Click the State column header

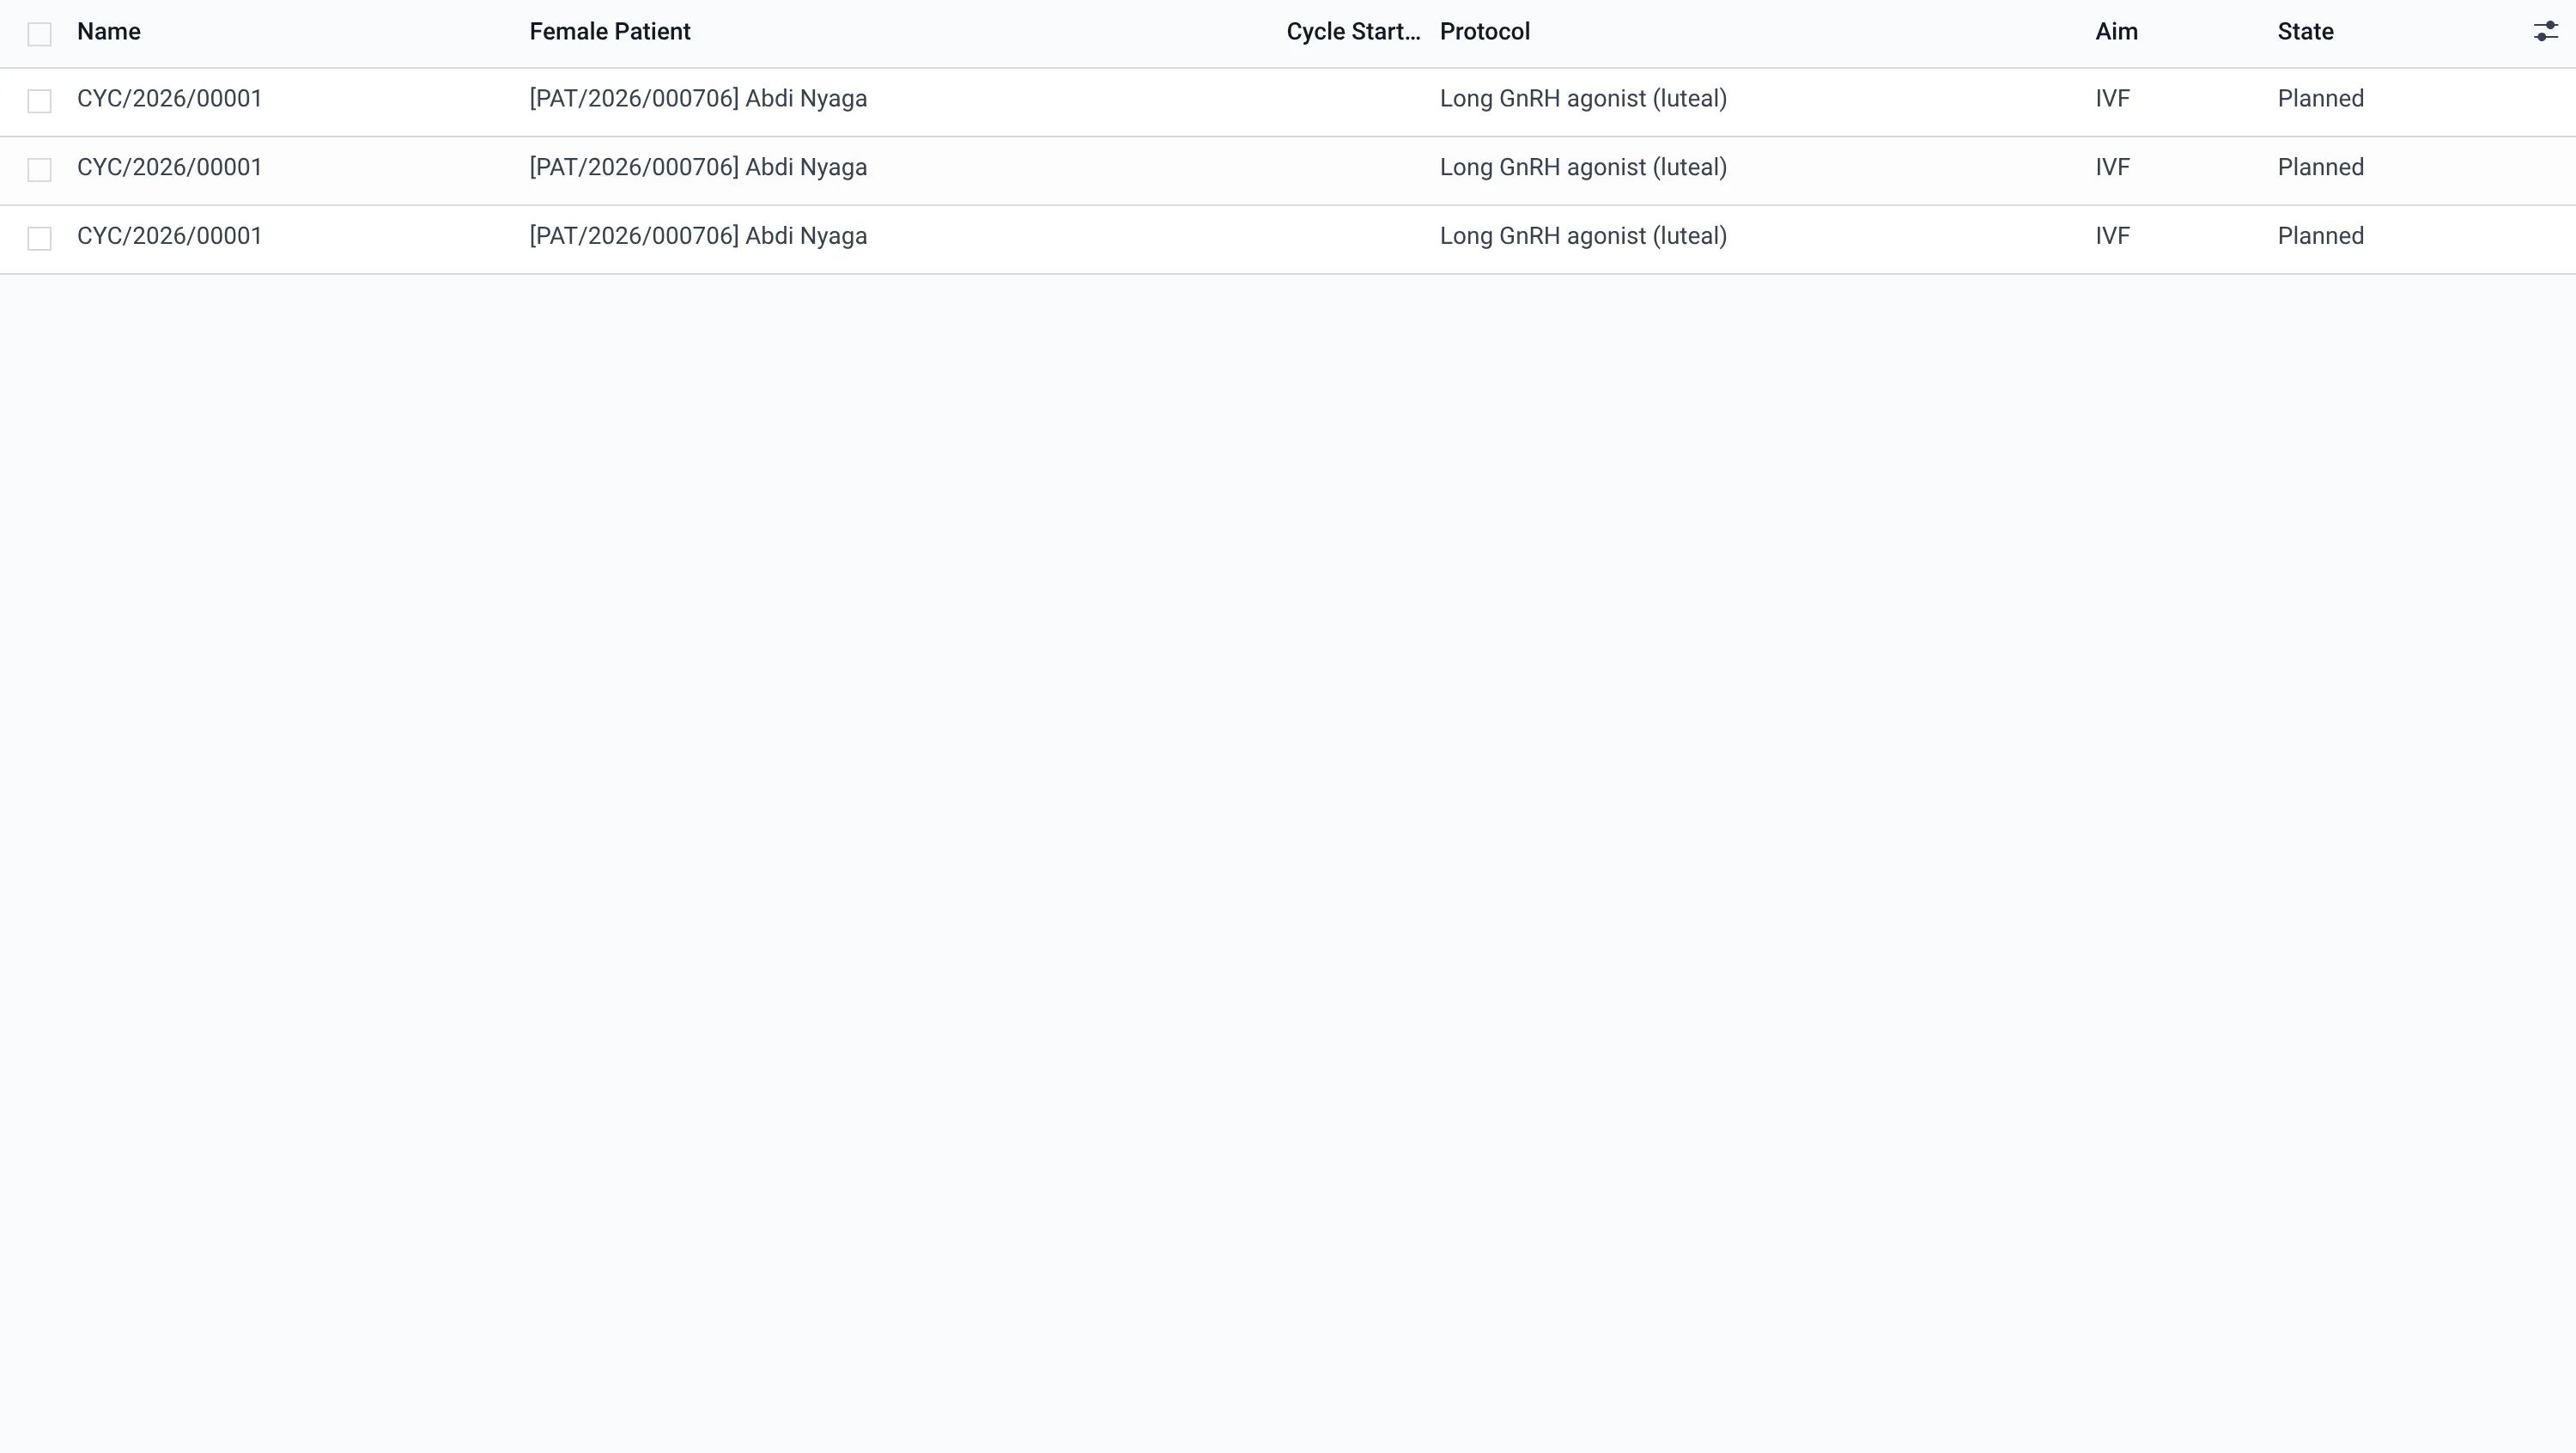2305,32
